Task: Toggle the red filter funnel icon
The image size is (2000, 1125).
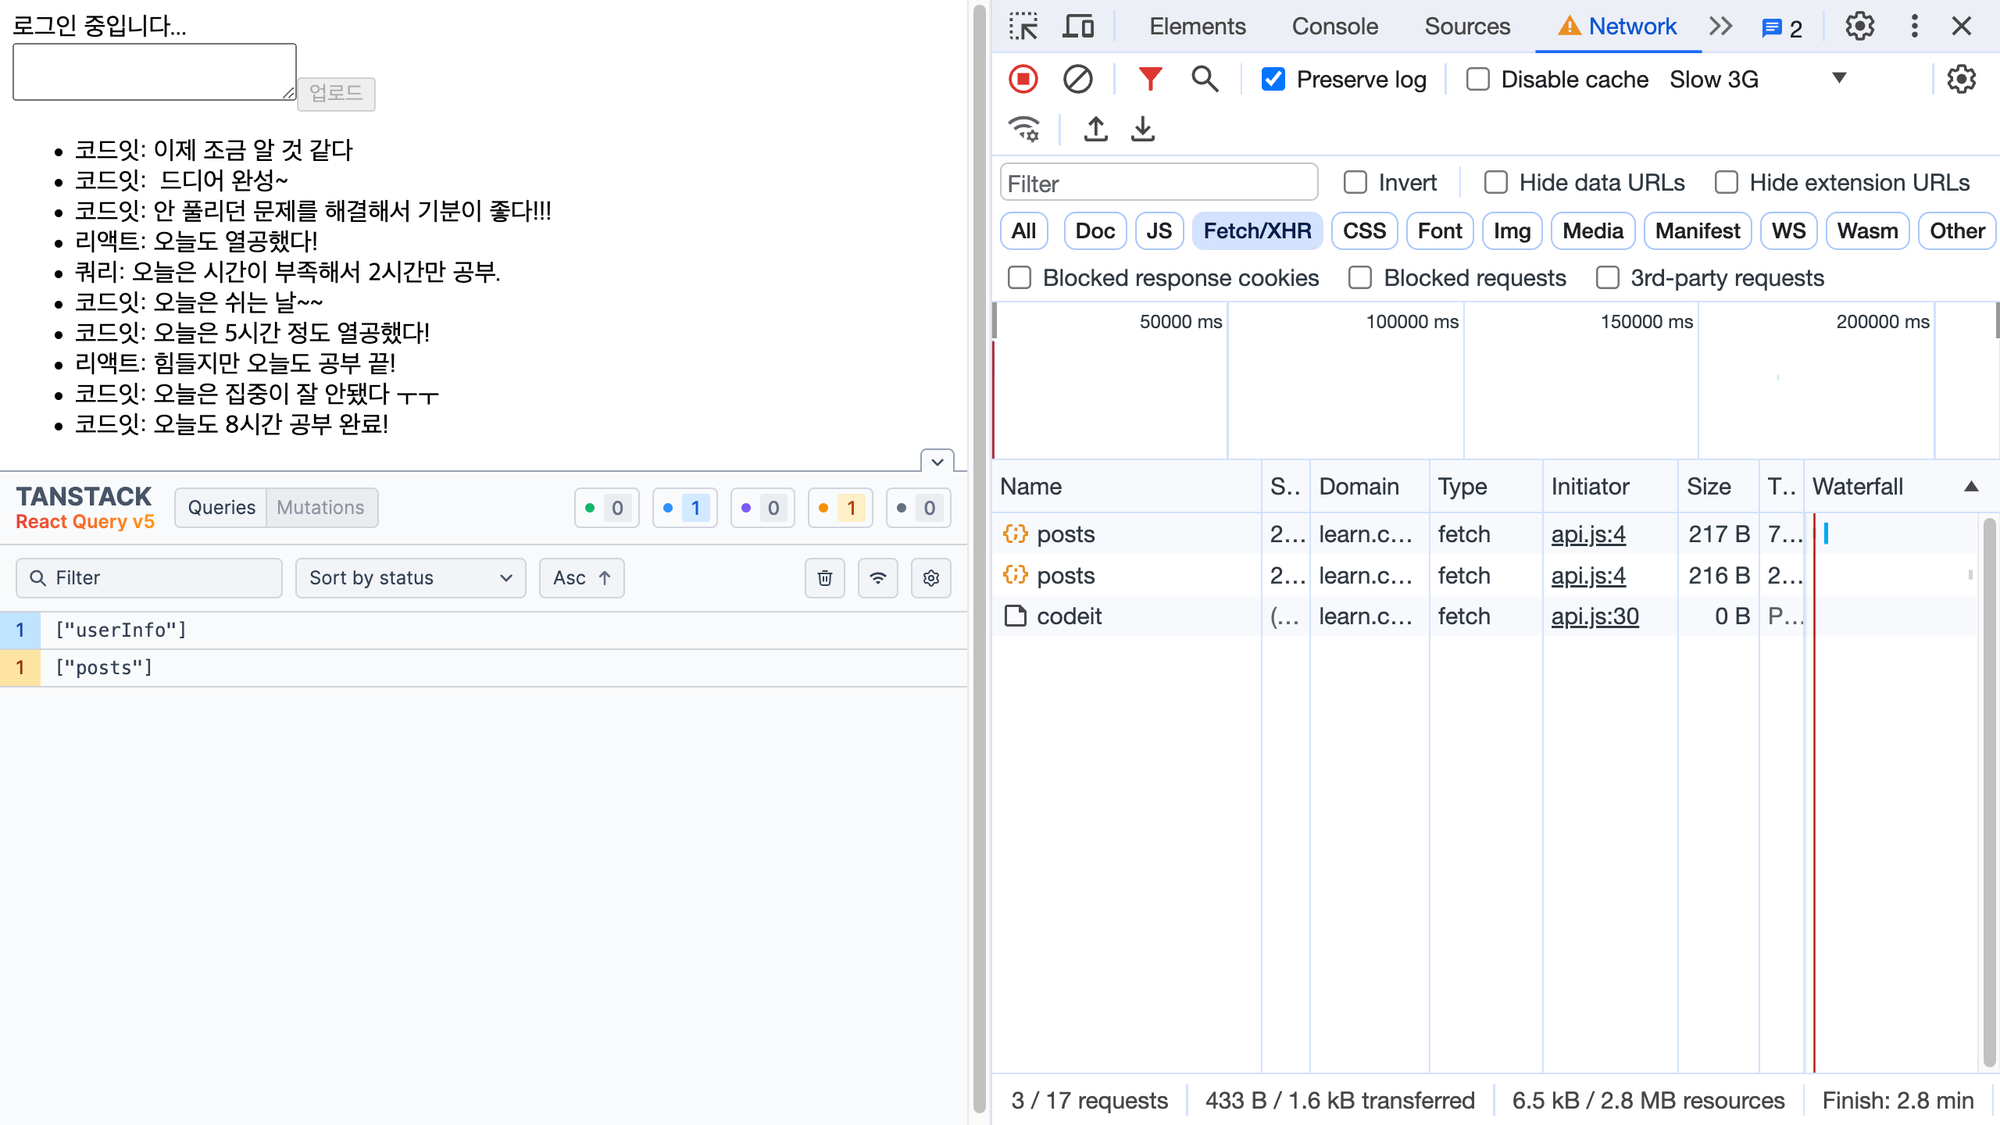Action: (1150, 79)
